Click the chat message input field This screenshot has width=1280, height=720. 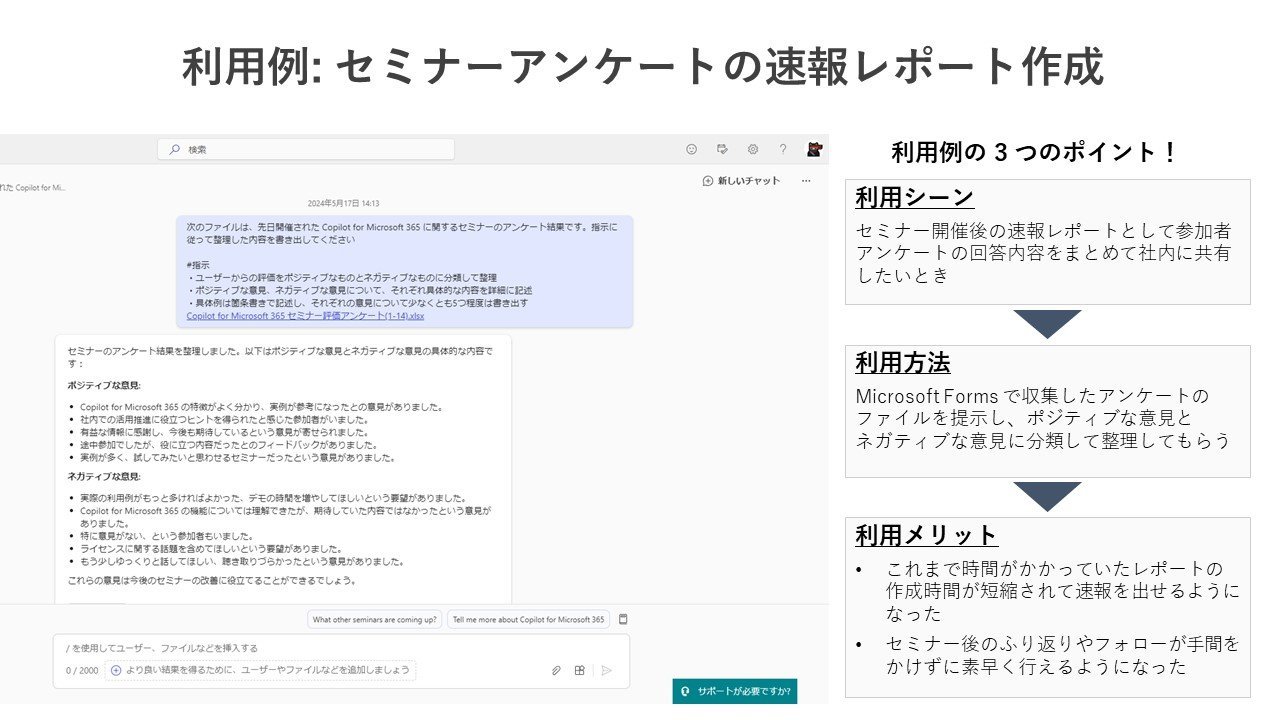[x=341, y=648]
